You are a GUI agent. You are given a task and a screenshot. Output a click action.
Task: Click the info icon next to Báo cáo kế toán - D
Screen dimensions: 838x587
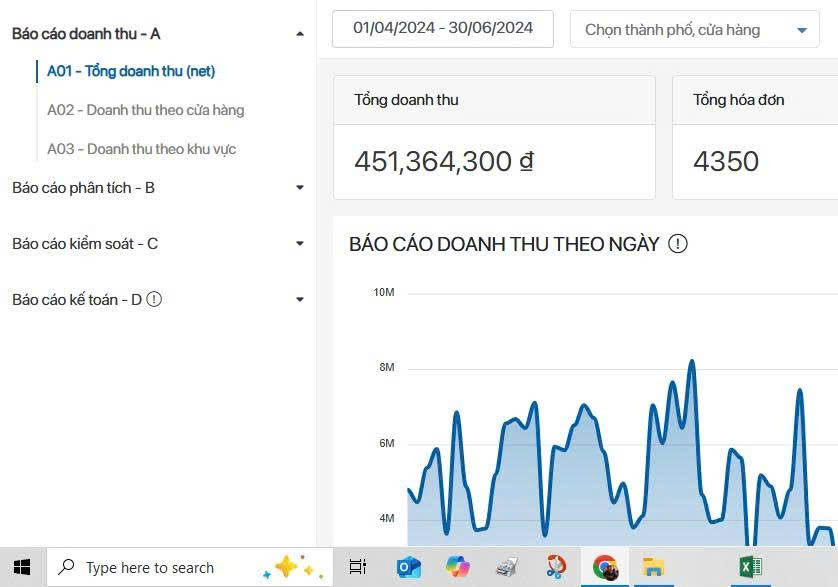pyautogui.click(x=154, y=299)
